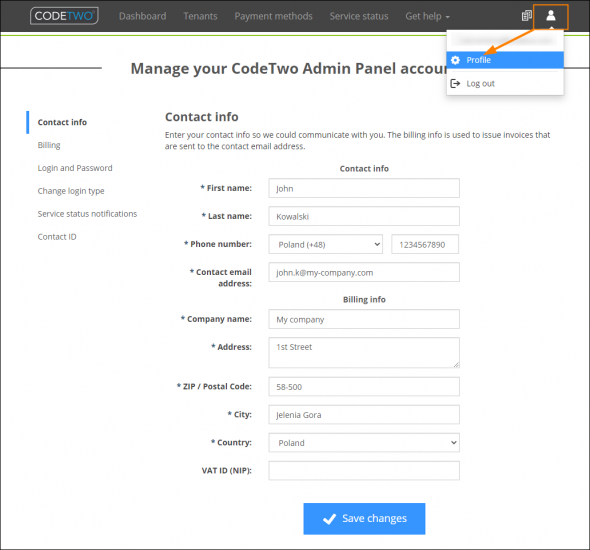590x550 pixels.
Task: Open the Billing section in sidebar
Action: tap(49, 145)
